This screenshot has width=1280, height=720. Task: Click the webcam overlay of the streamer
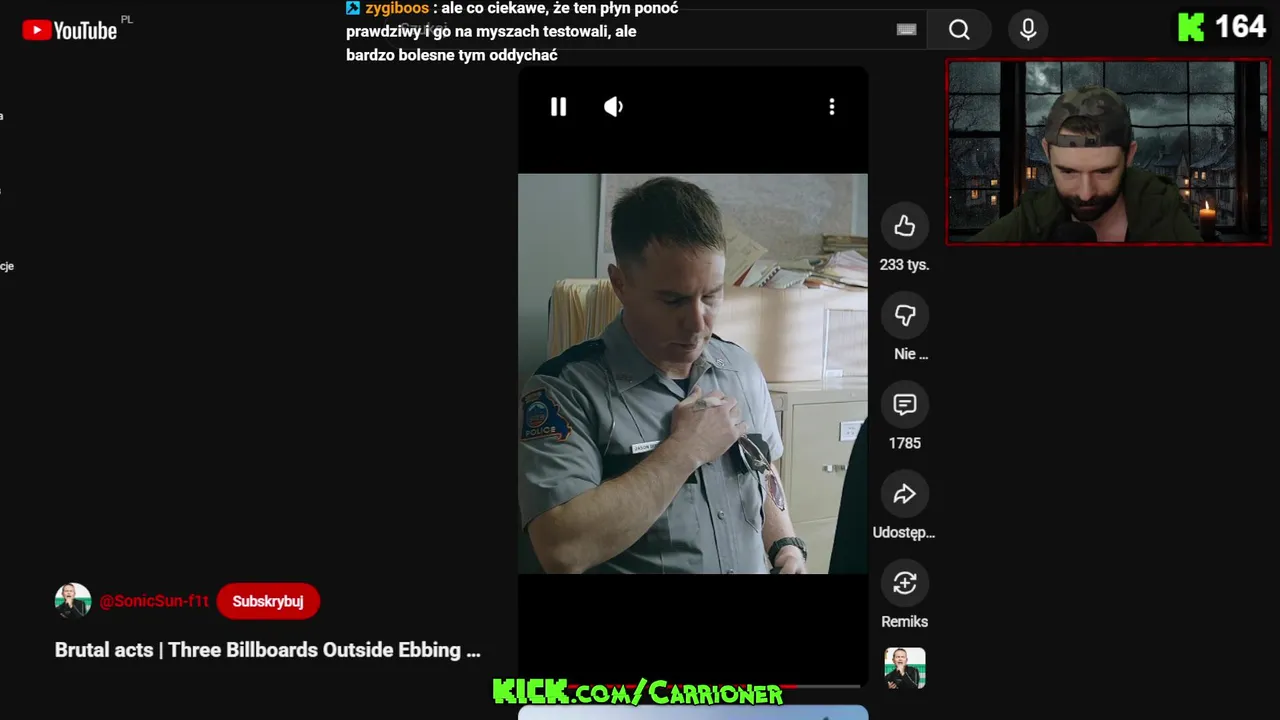[1108, 152]
